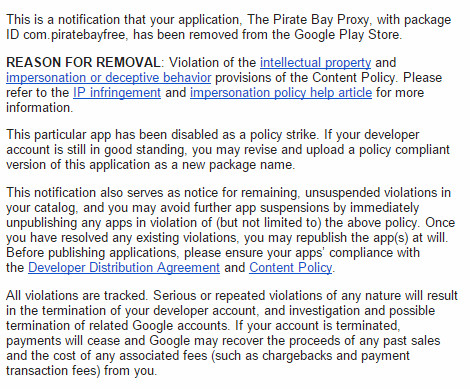Click the words Content Policy. Please
The height and width of the screenshot is (389, 470).
[377, 78]
